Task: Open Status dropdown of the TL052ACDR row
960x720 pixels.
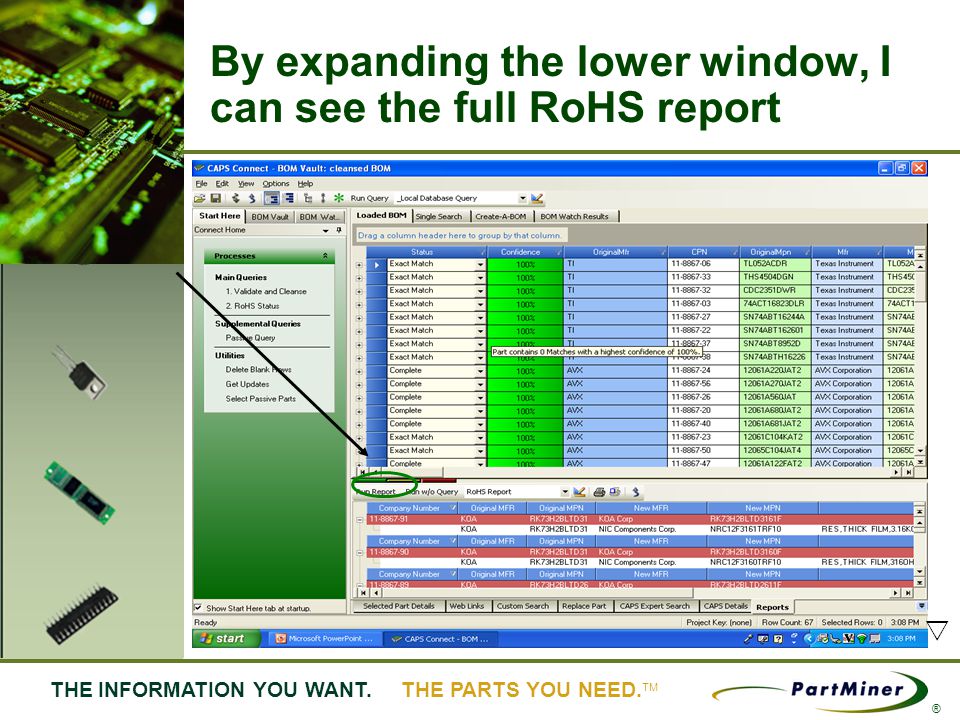Action: tap(481, 264)
